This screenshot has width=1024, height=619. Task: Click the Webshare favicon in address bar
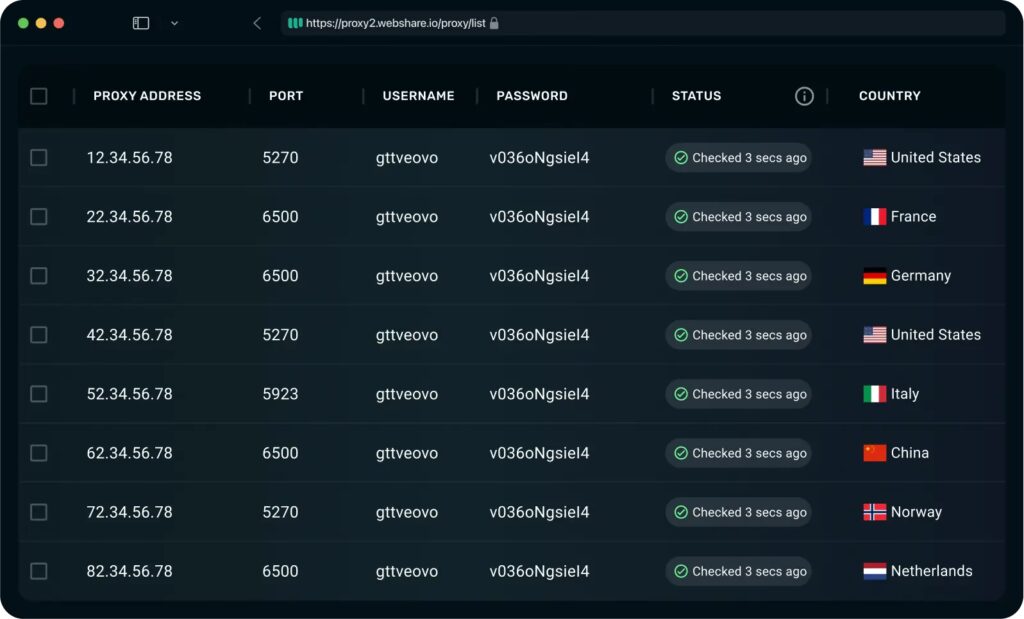point(295,23)
